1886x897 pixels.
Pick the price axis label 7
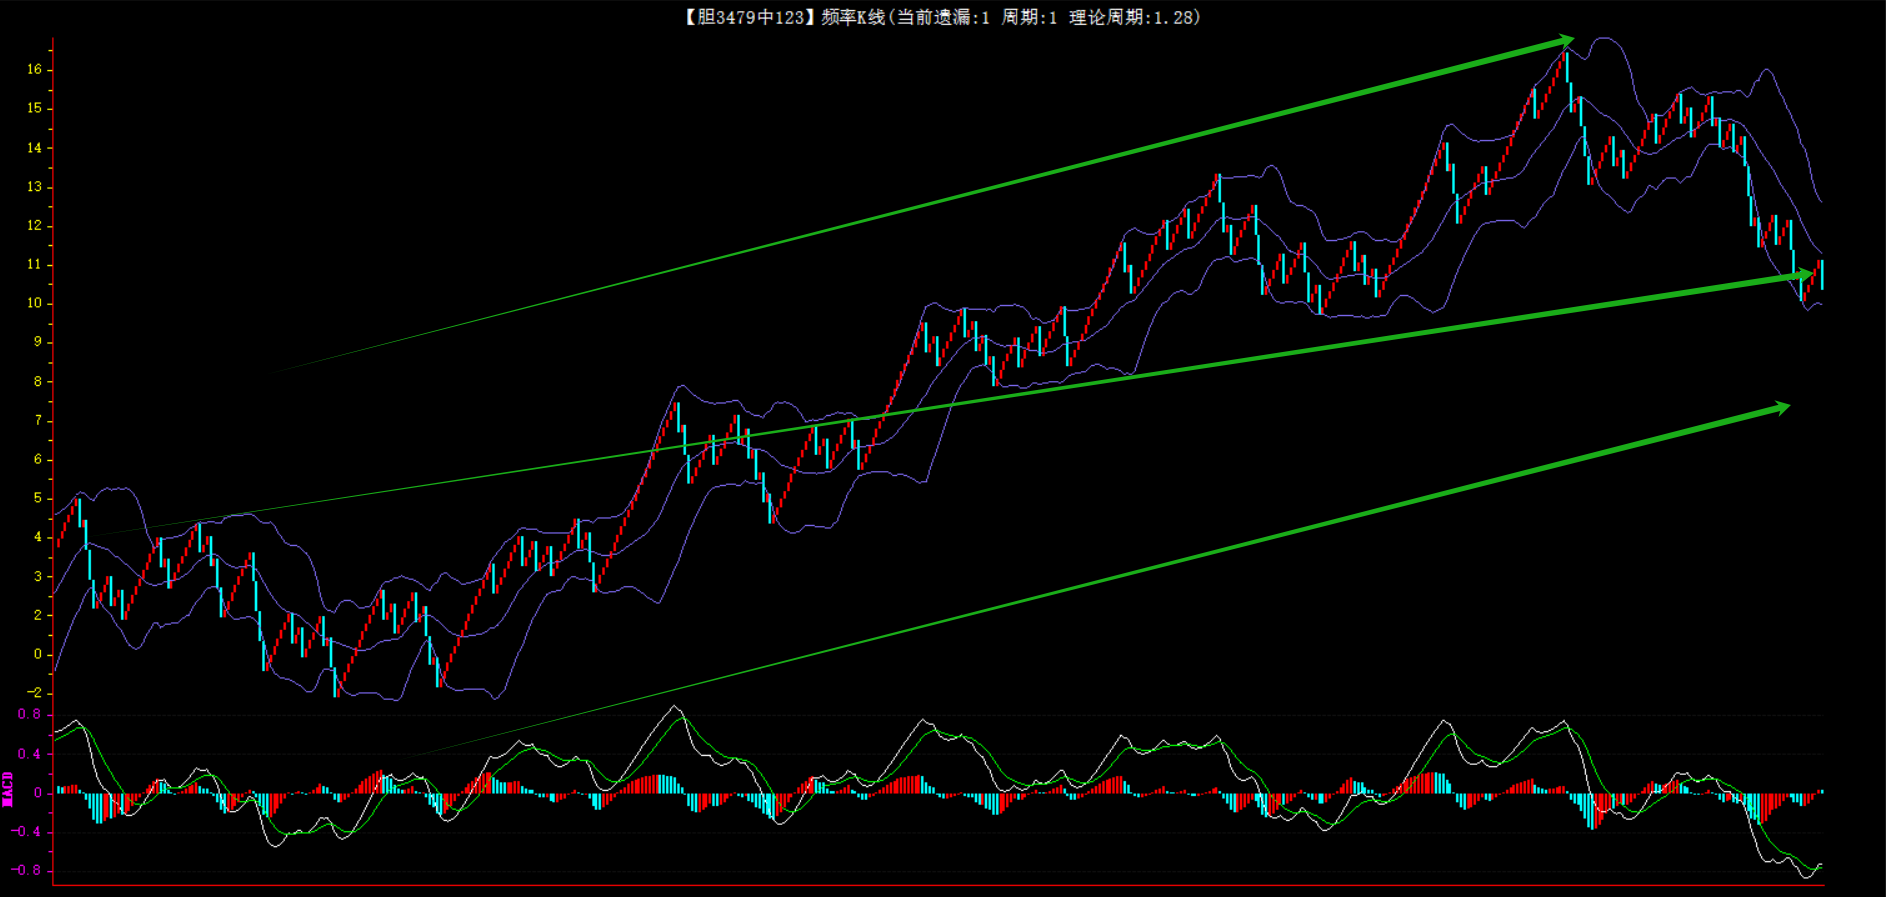[38, 420]
